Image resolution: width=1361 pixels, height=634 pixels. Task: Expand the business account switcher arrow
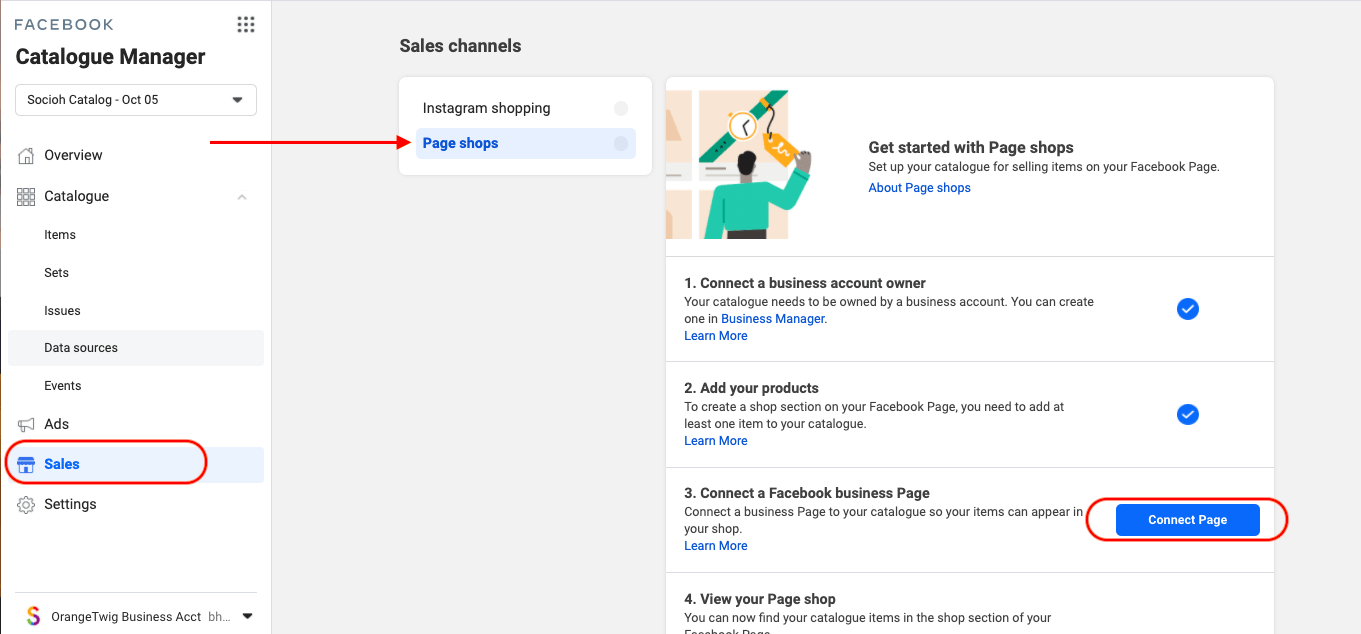tap(248, 616)
